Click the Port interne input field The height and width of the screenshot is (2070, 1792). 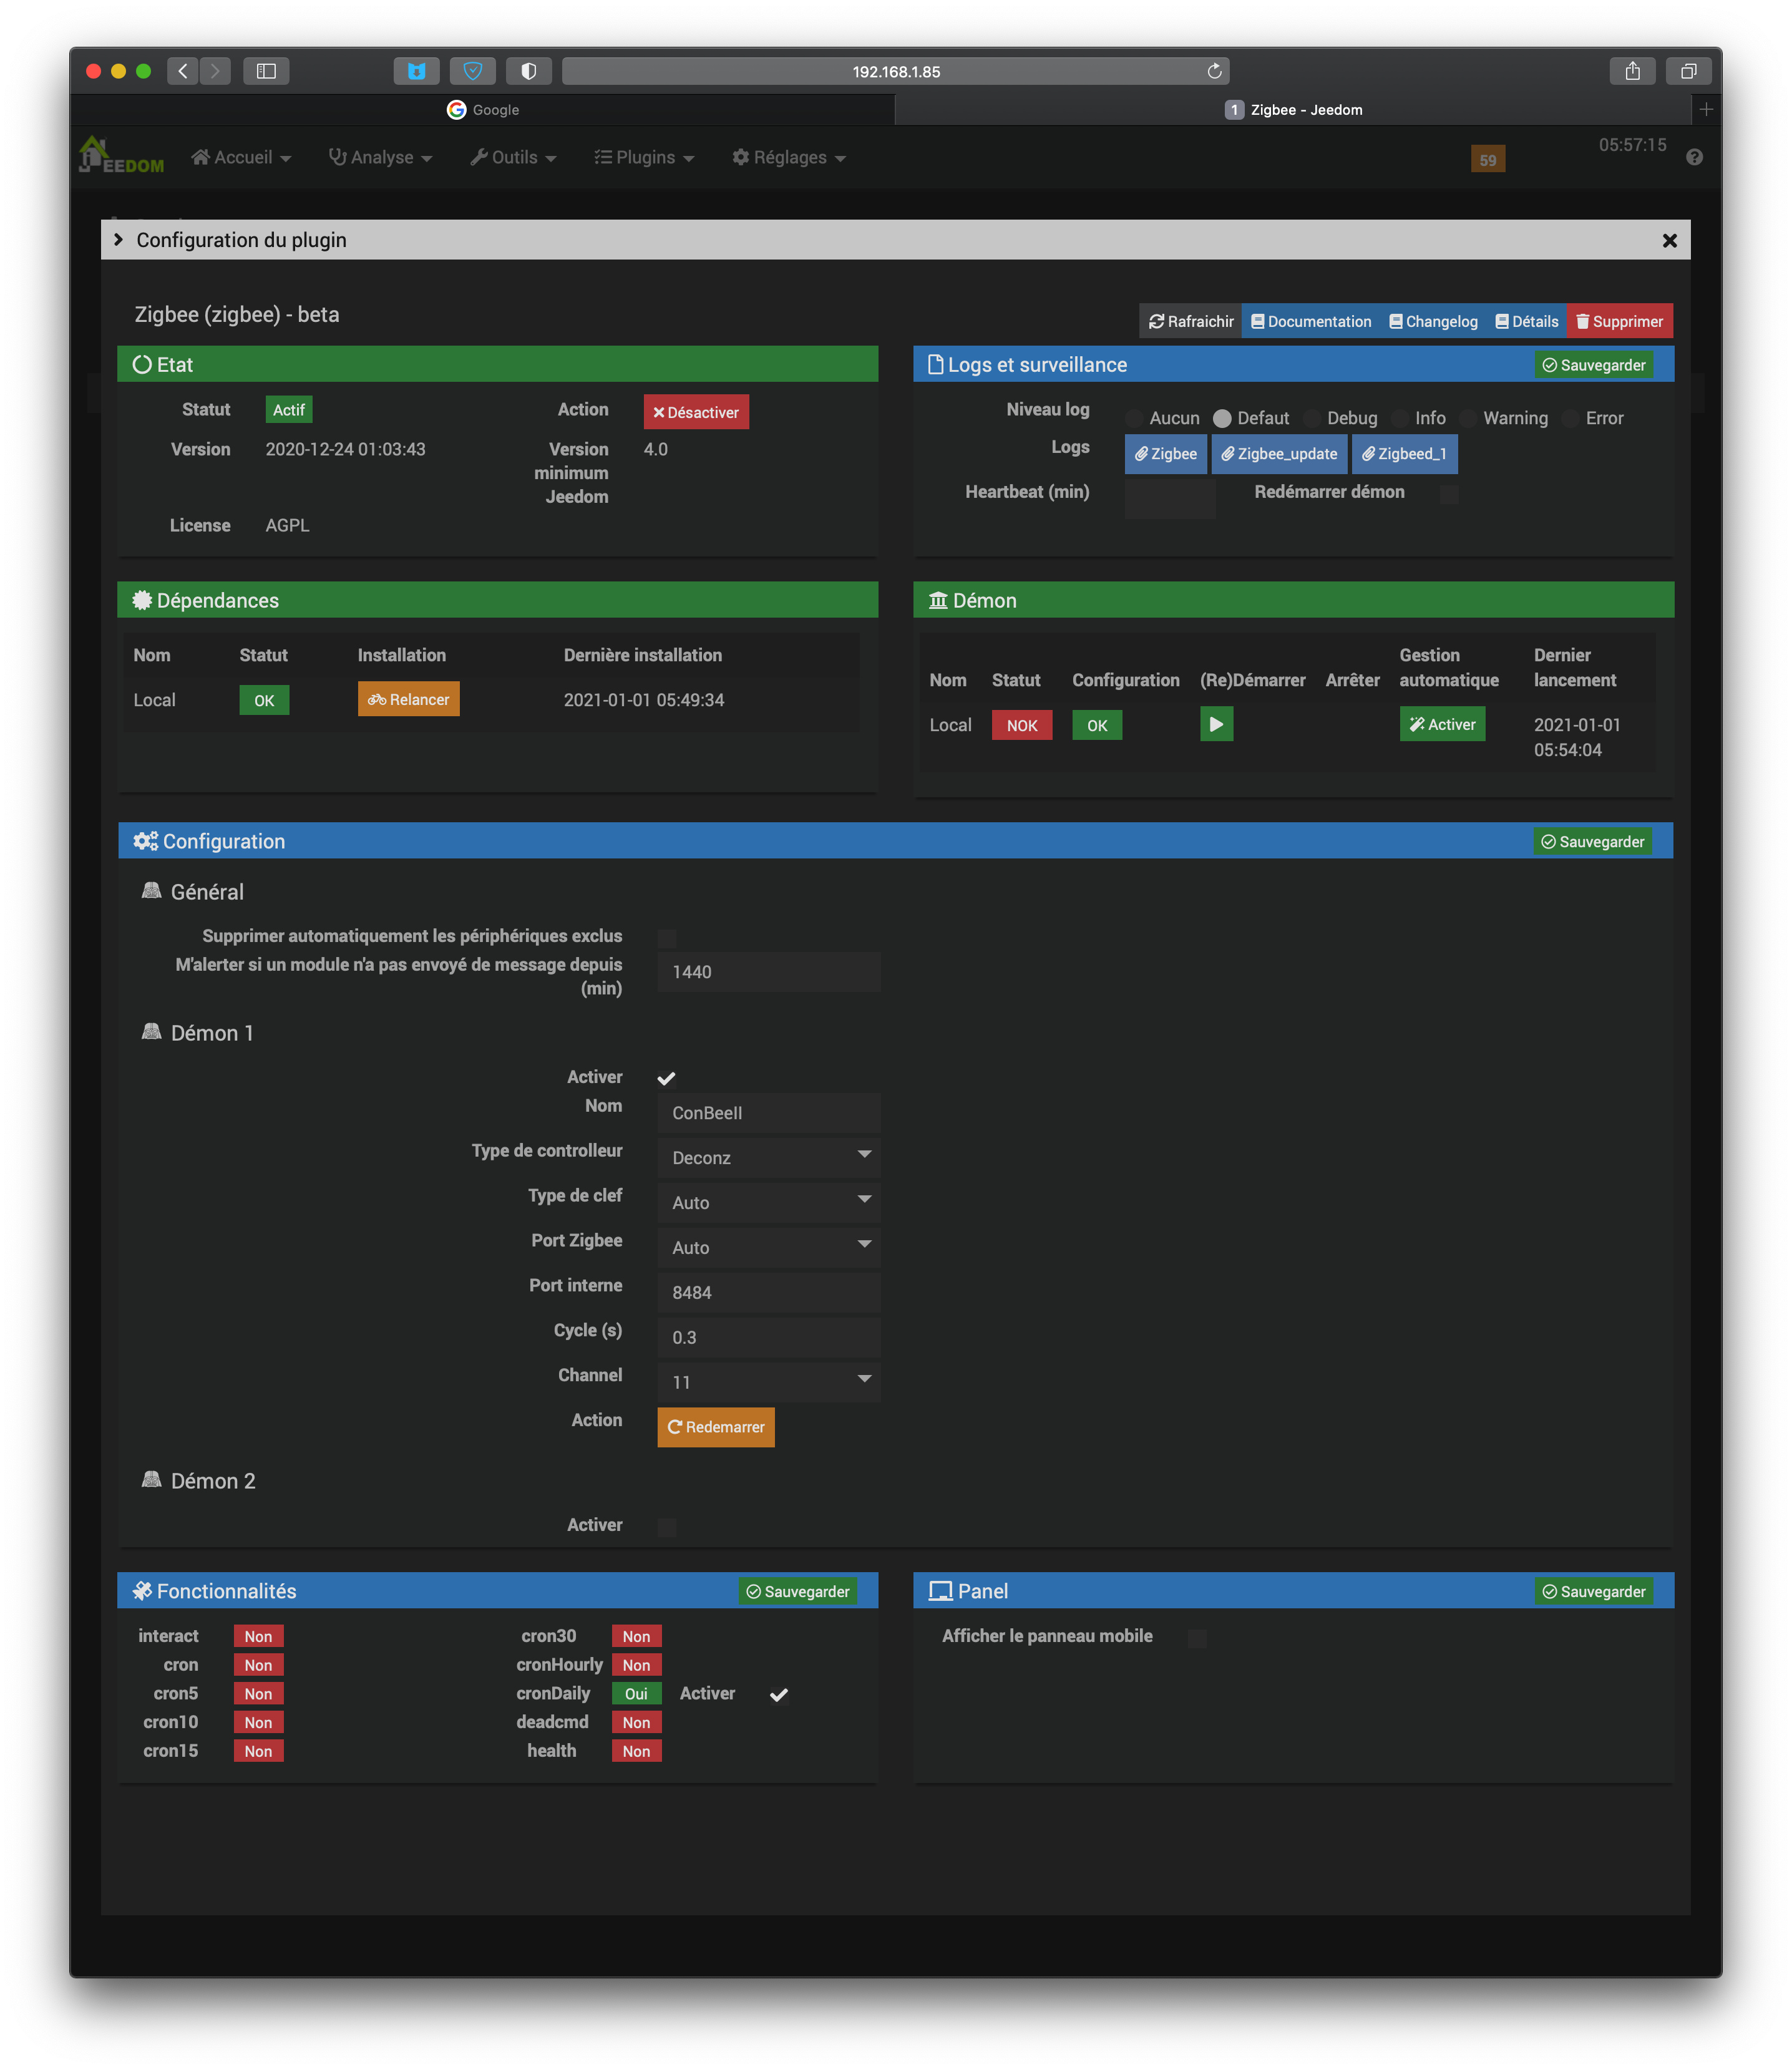(768, 1292)
